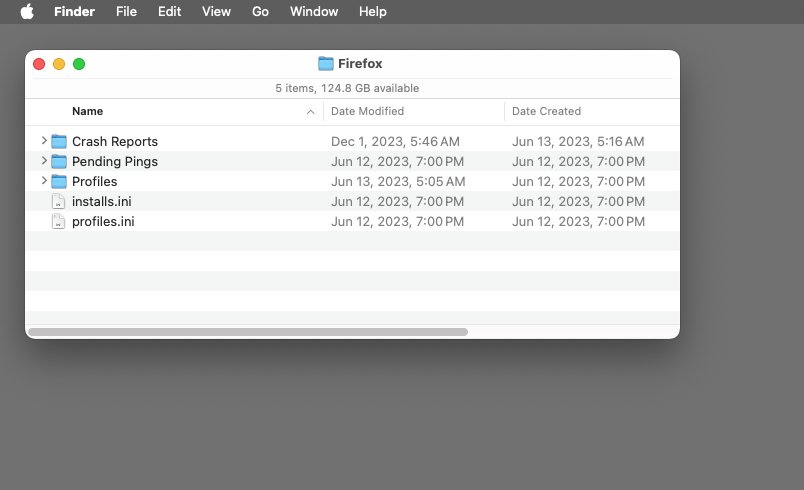
Task: Select the profiles.ini file name
Action: tap(103, 222)
